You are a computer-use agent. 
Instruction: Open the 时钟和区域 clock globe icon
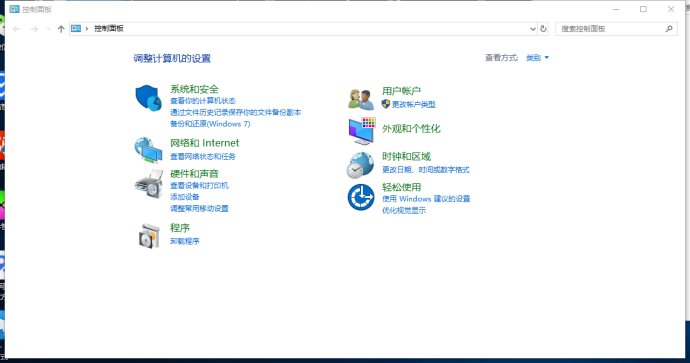(x=360, y=165)
